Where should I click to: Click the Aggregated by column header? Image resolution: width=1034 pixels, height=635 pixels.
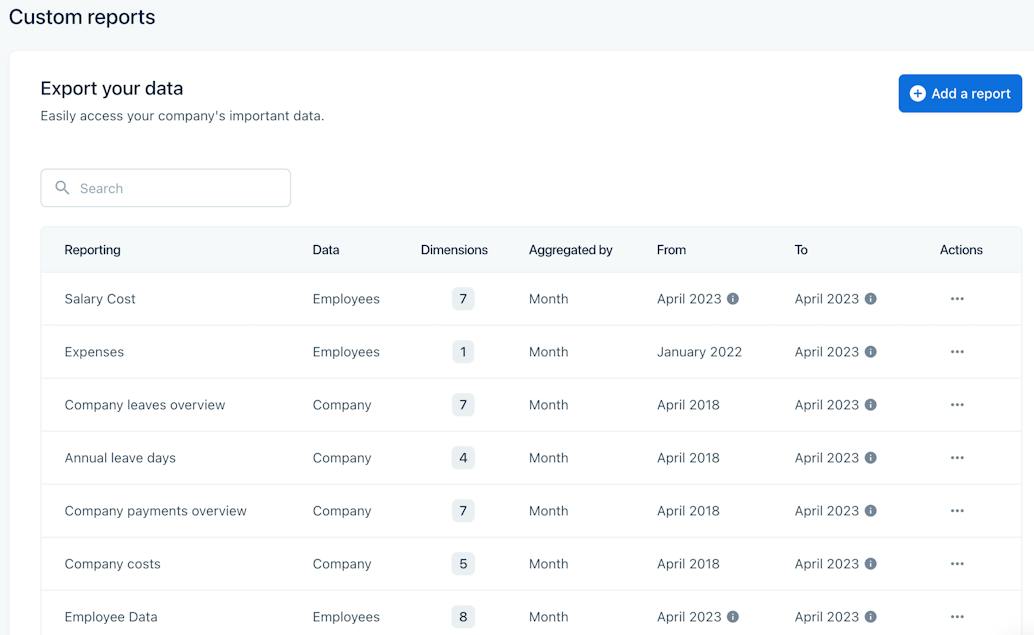[570, 250]
